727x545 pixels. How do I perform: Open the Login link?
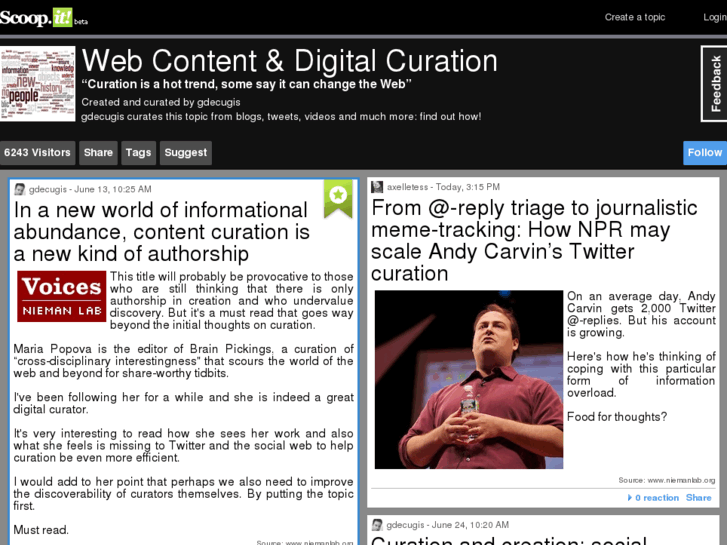[x=714, y=17]
